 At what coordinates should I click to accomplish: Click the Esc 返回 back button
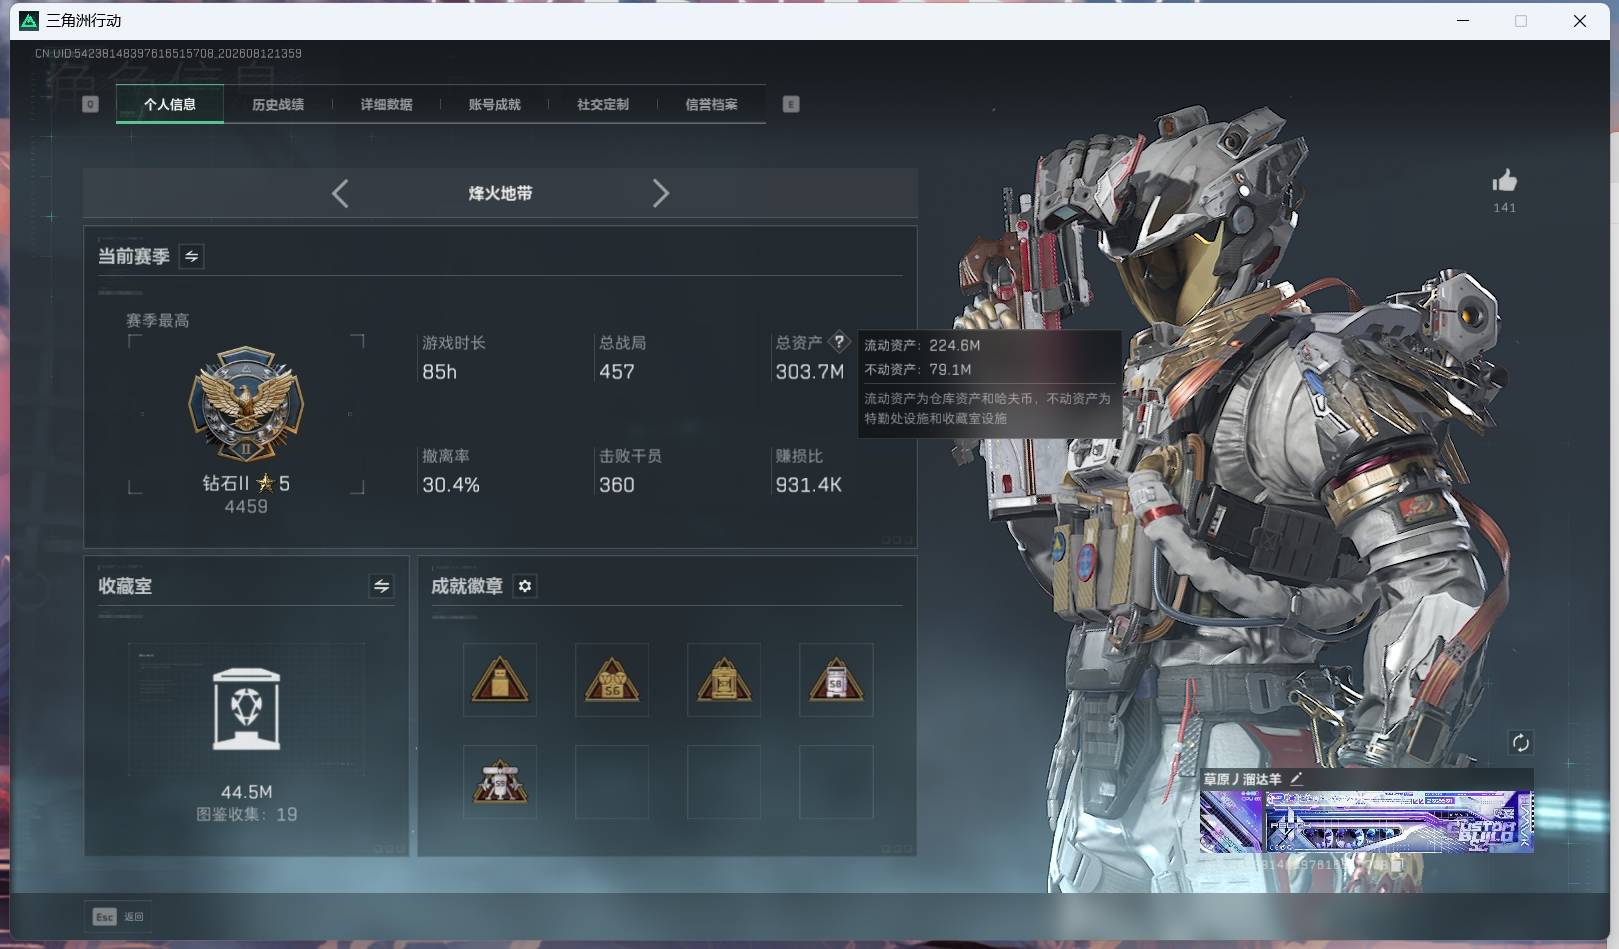118,916
